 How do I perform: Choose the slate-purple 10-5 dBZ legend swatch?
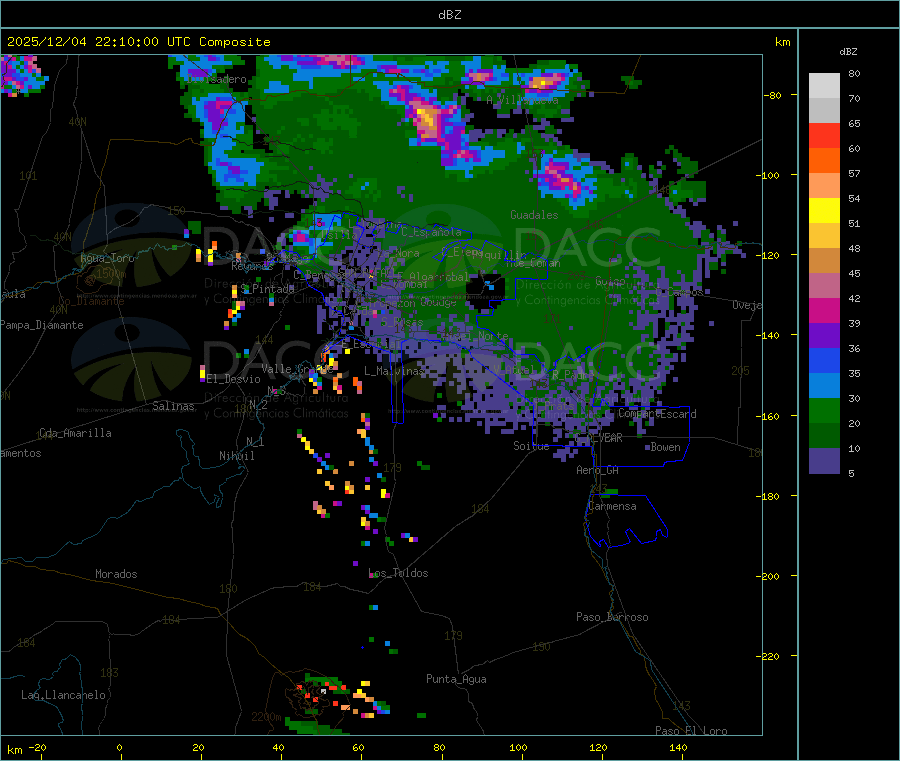coord(824,461)
